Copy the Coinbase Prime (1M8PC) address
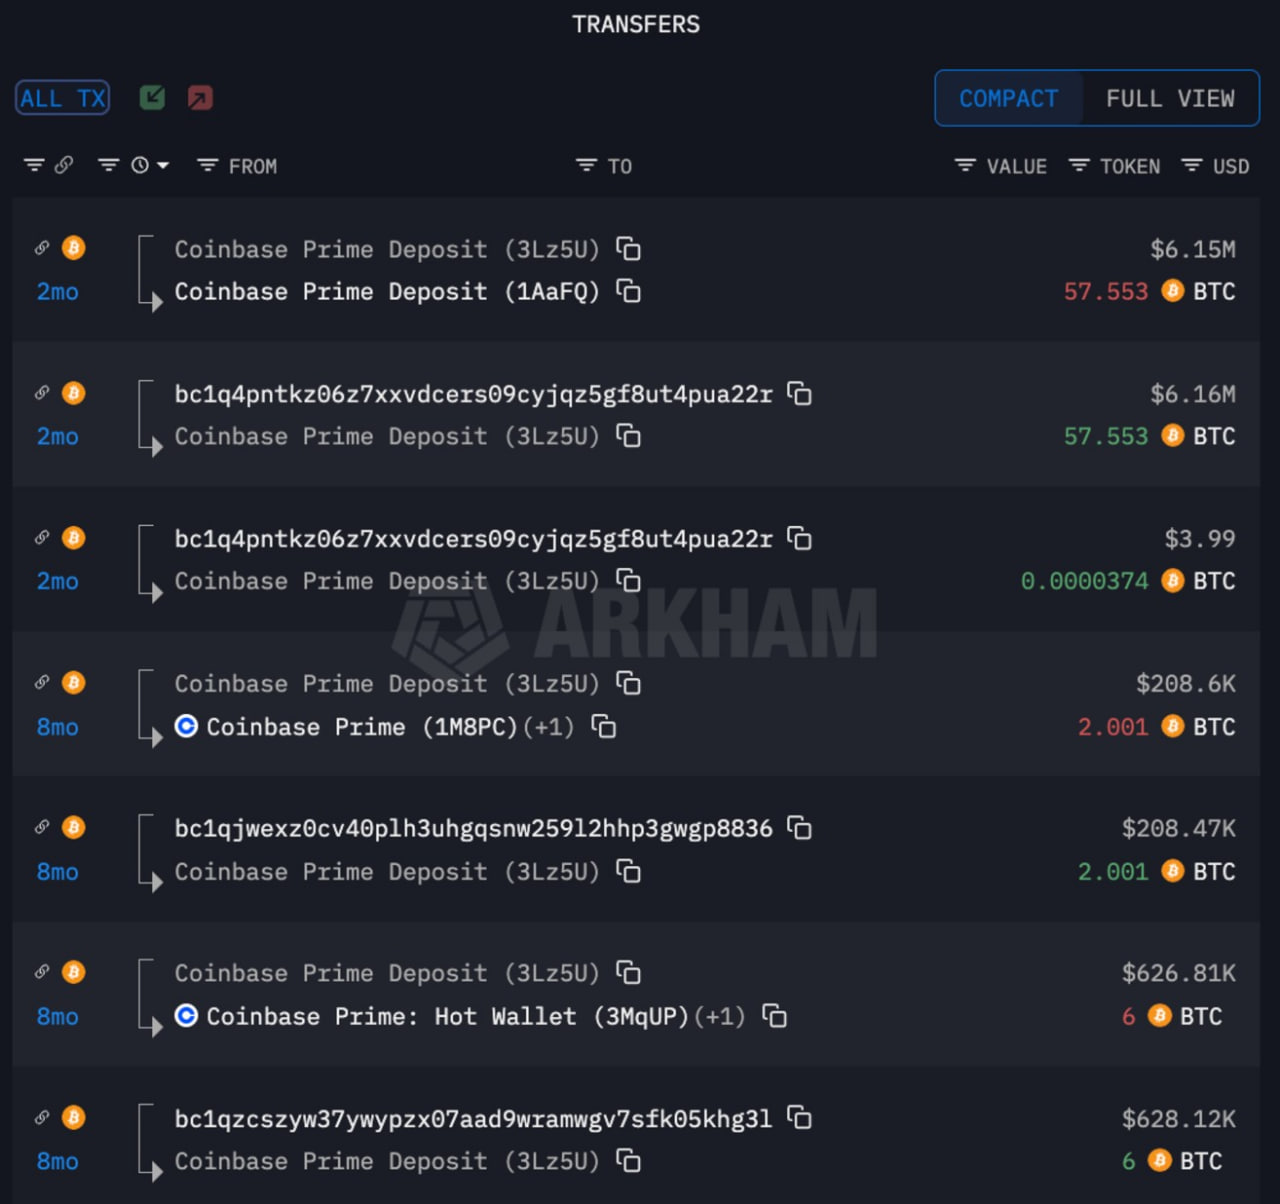 (x=603, y=726)
